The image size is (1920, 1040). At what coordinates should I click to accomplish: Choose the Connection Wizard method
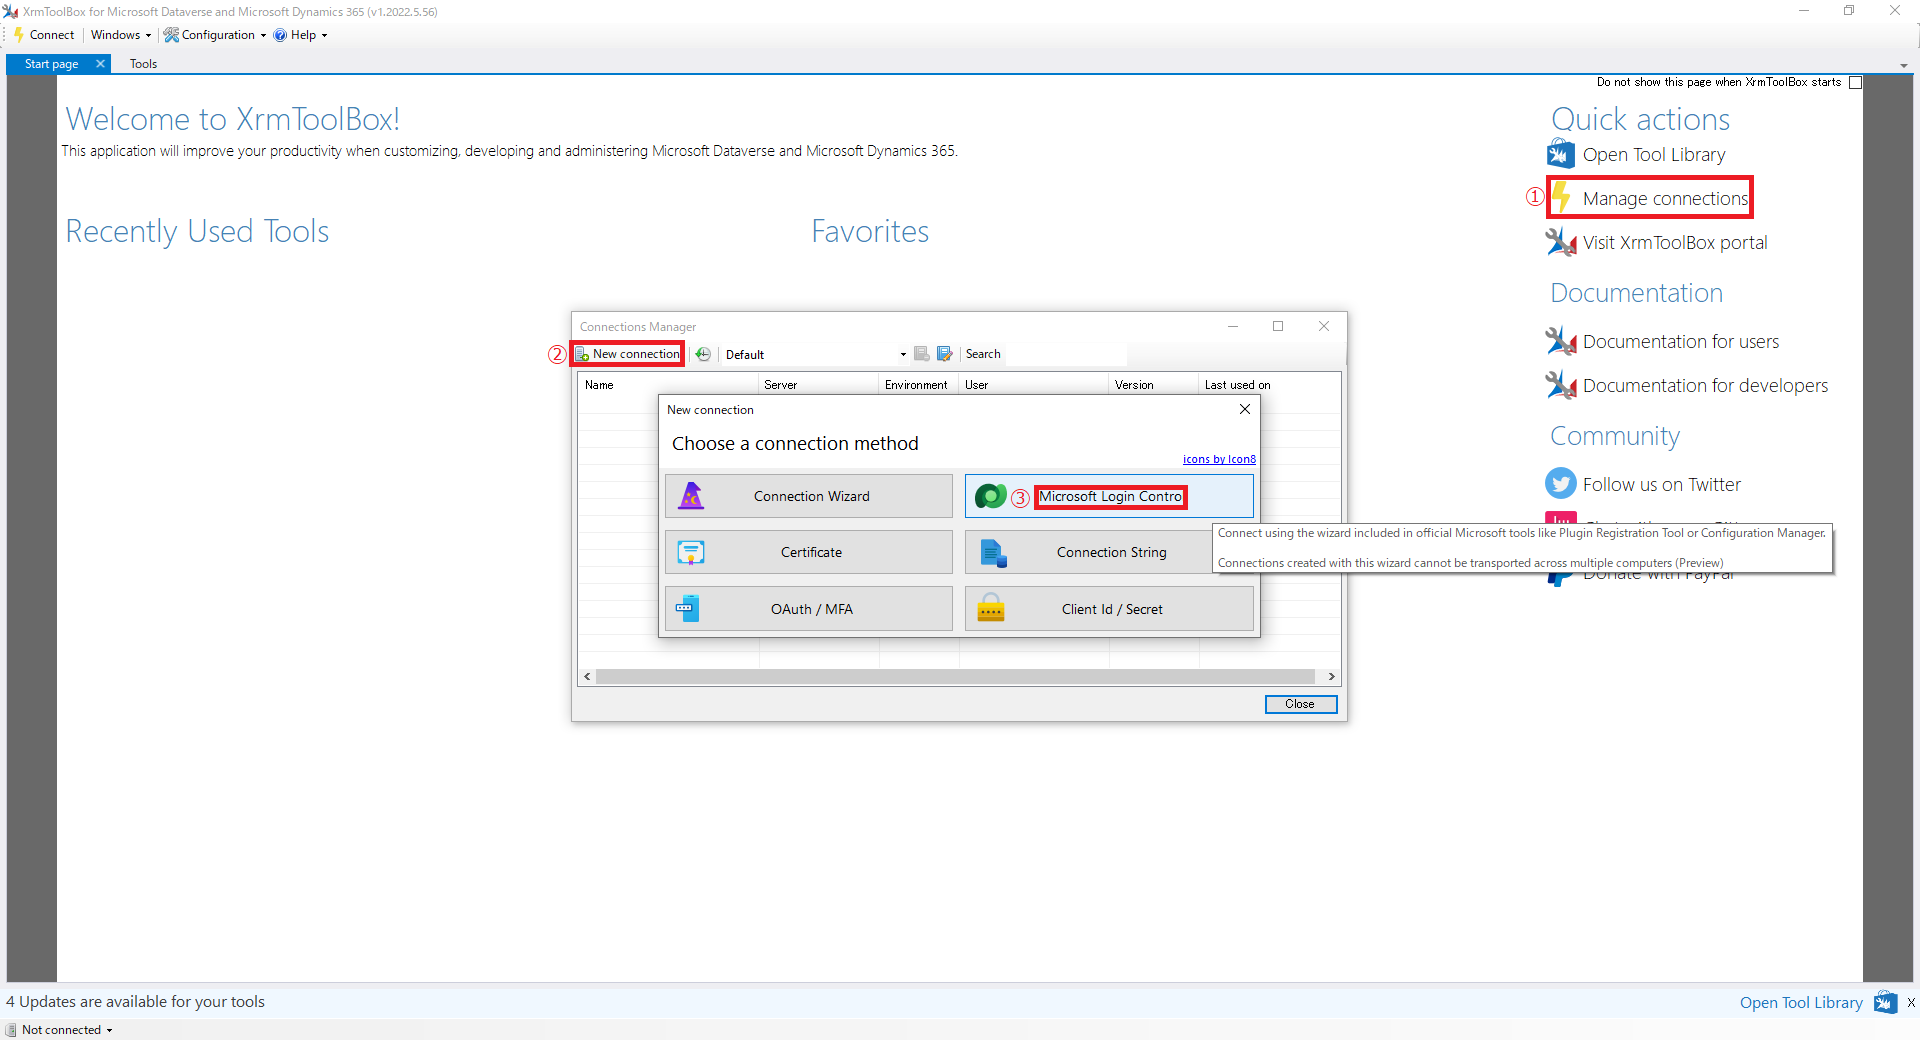pyautogui.click(x=809, y=496)
